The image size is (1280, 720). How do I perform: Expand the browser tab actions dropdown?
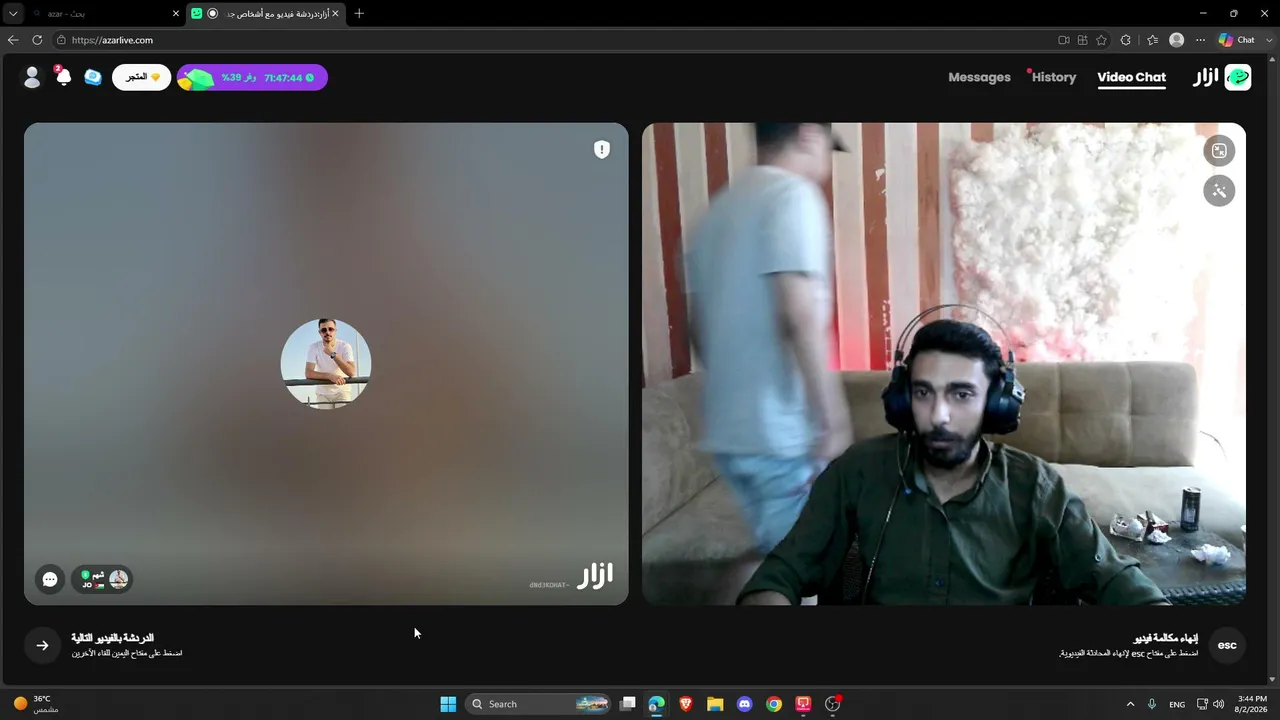[13, 13]
